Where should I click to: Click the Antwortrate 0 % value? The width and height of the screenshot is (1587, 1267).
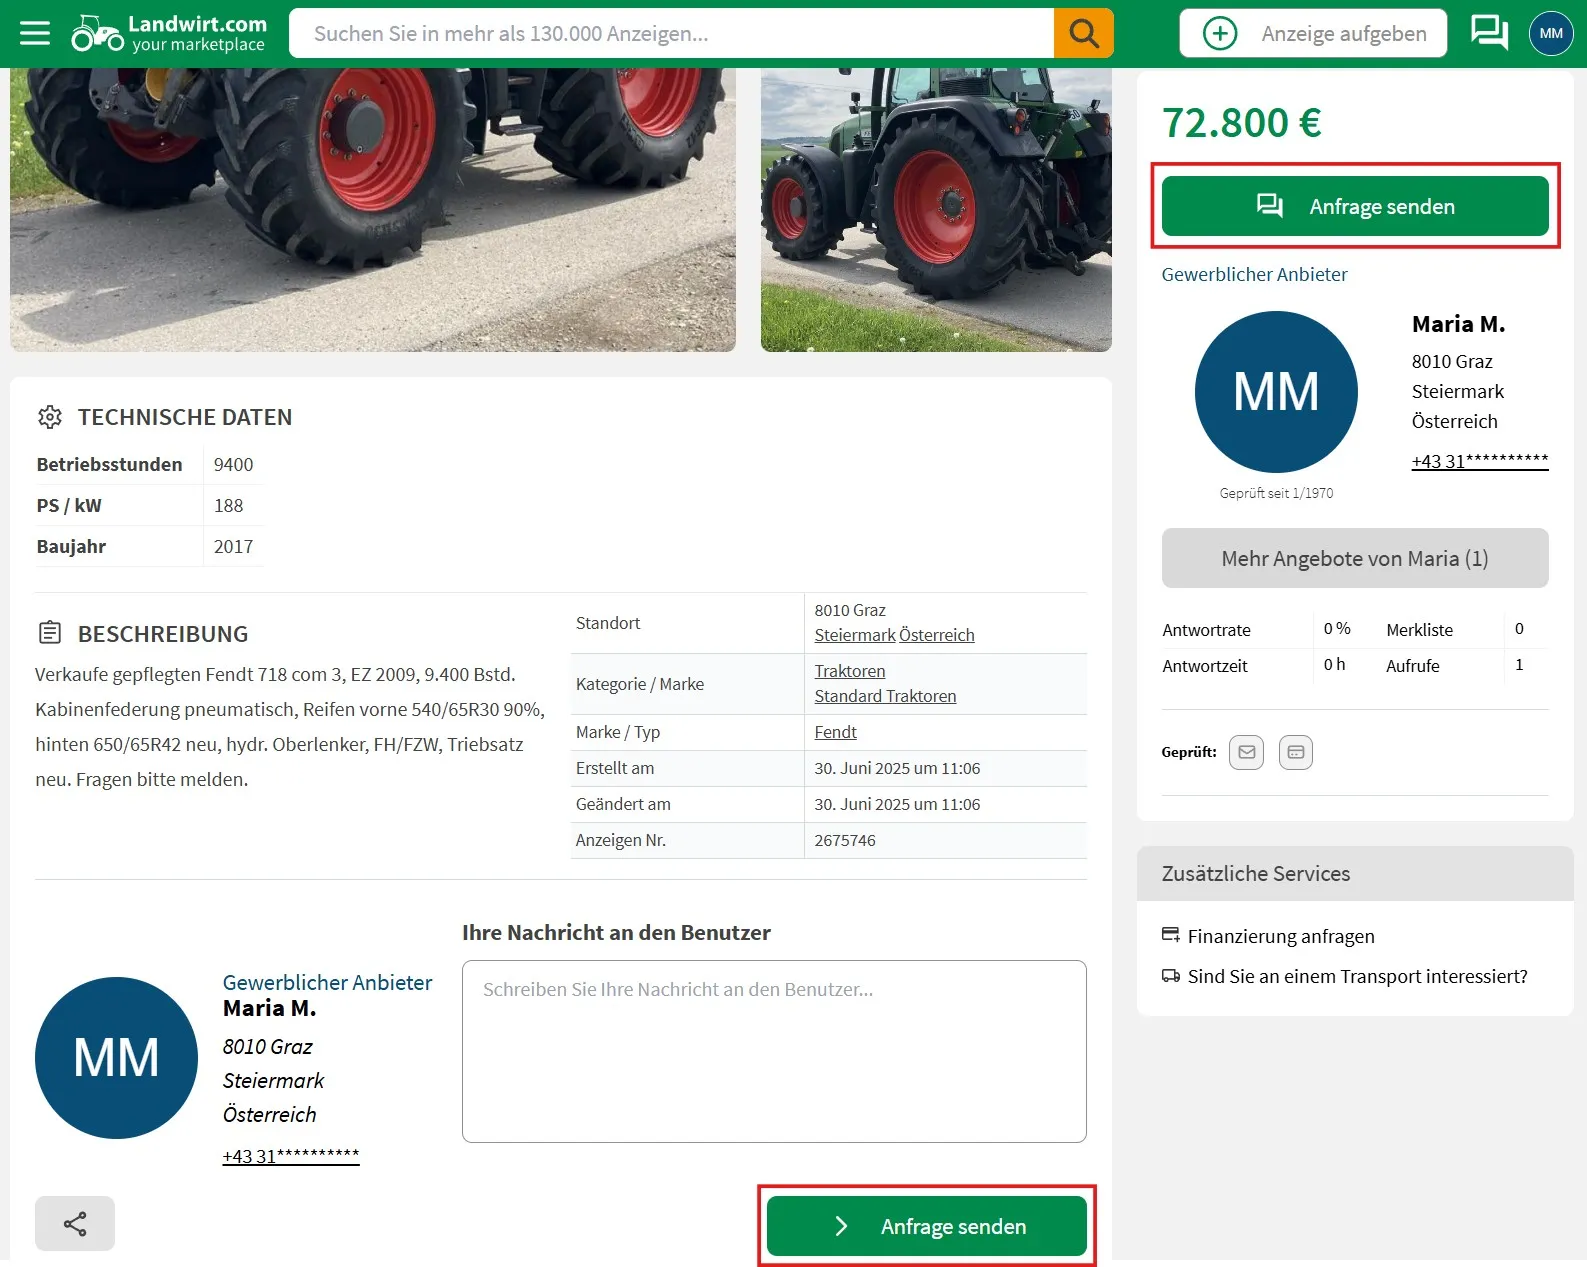[1337, 629]
